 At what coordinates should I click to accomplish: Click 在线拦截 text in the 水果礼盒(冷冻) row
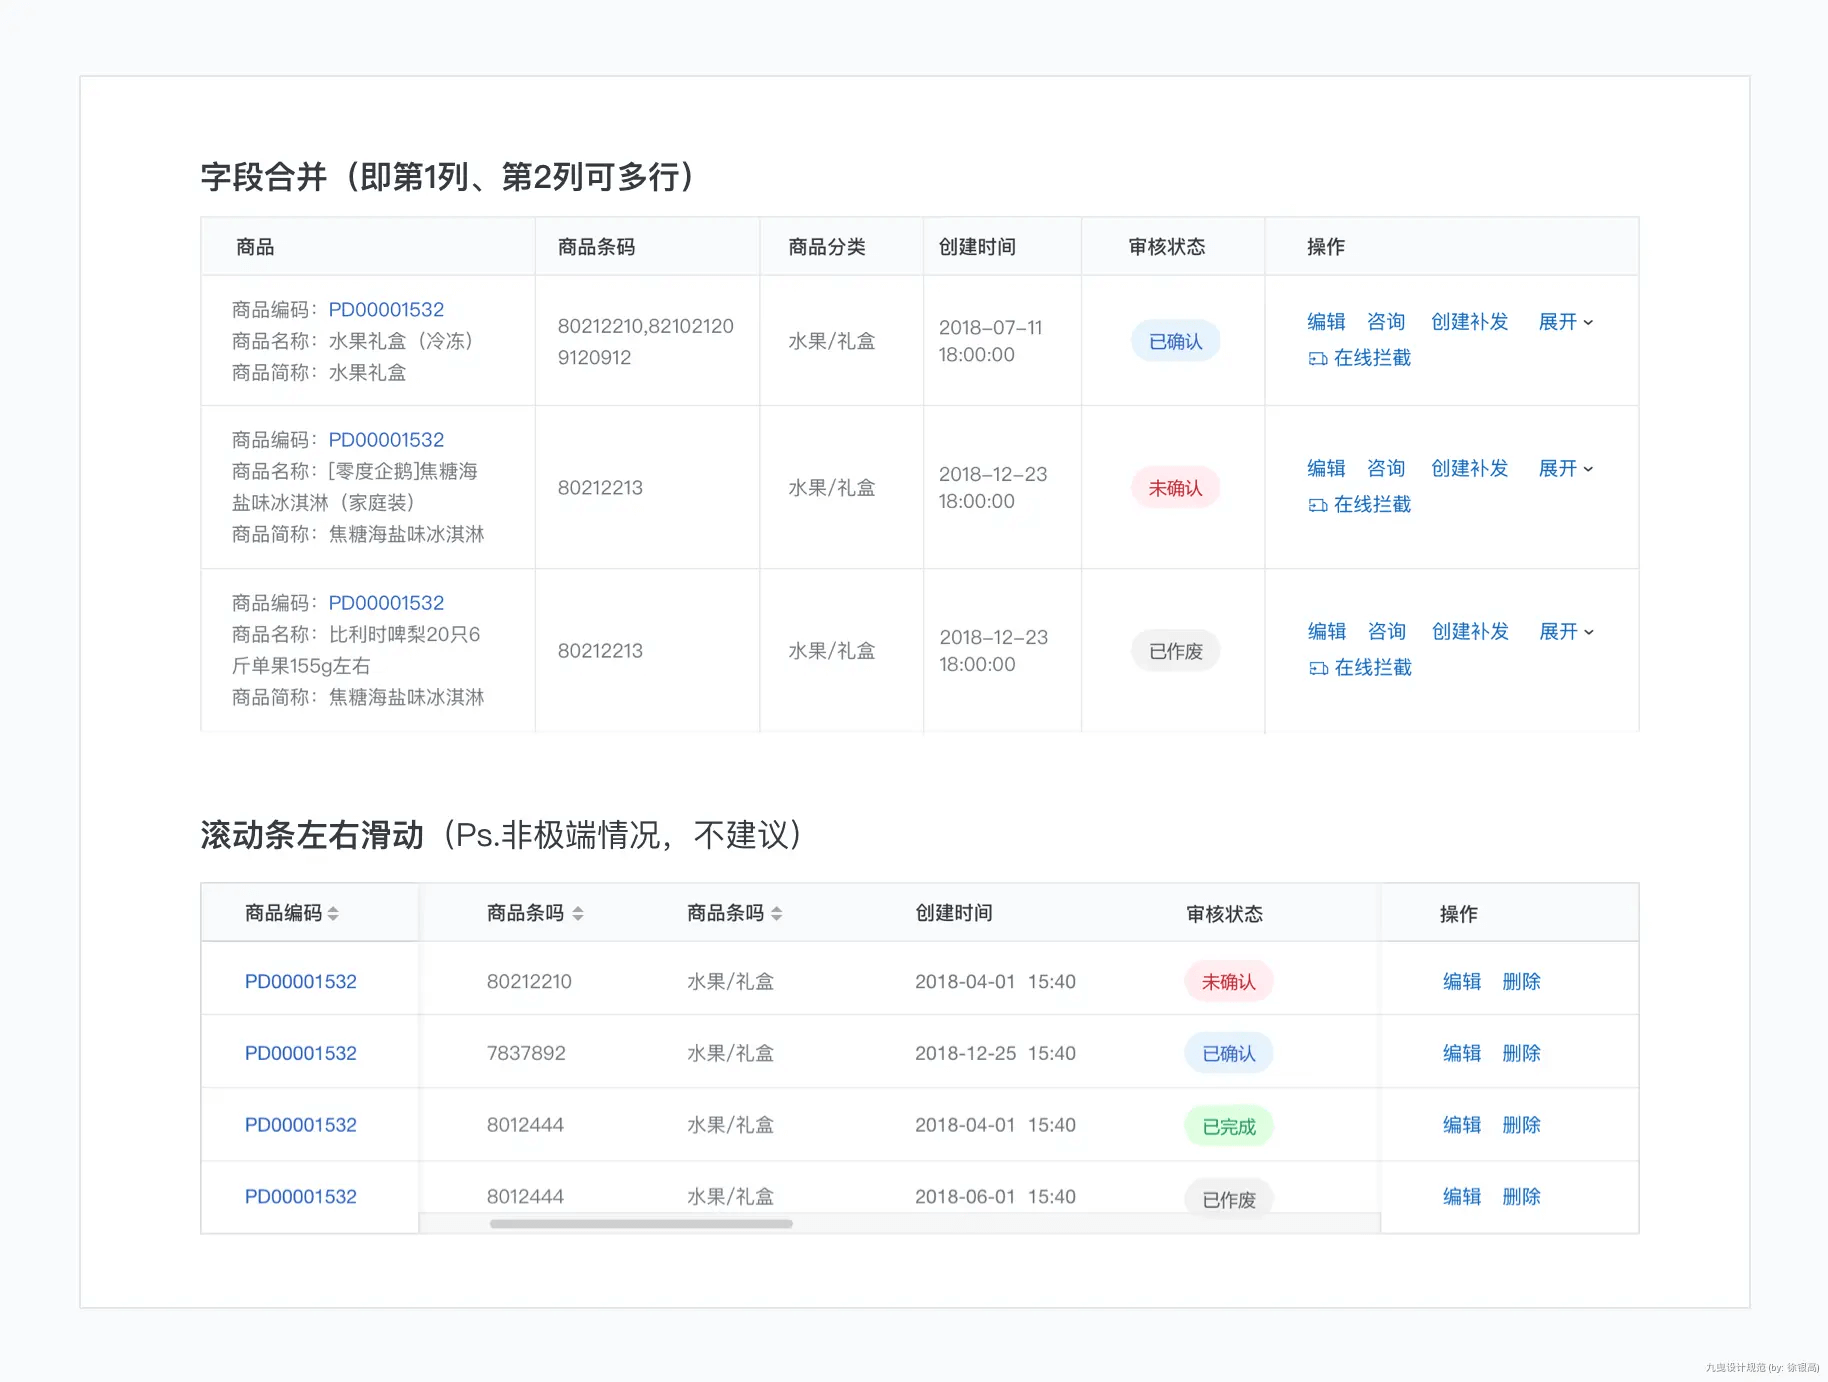coord(1372,358)
